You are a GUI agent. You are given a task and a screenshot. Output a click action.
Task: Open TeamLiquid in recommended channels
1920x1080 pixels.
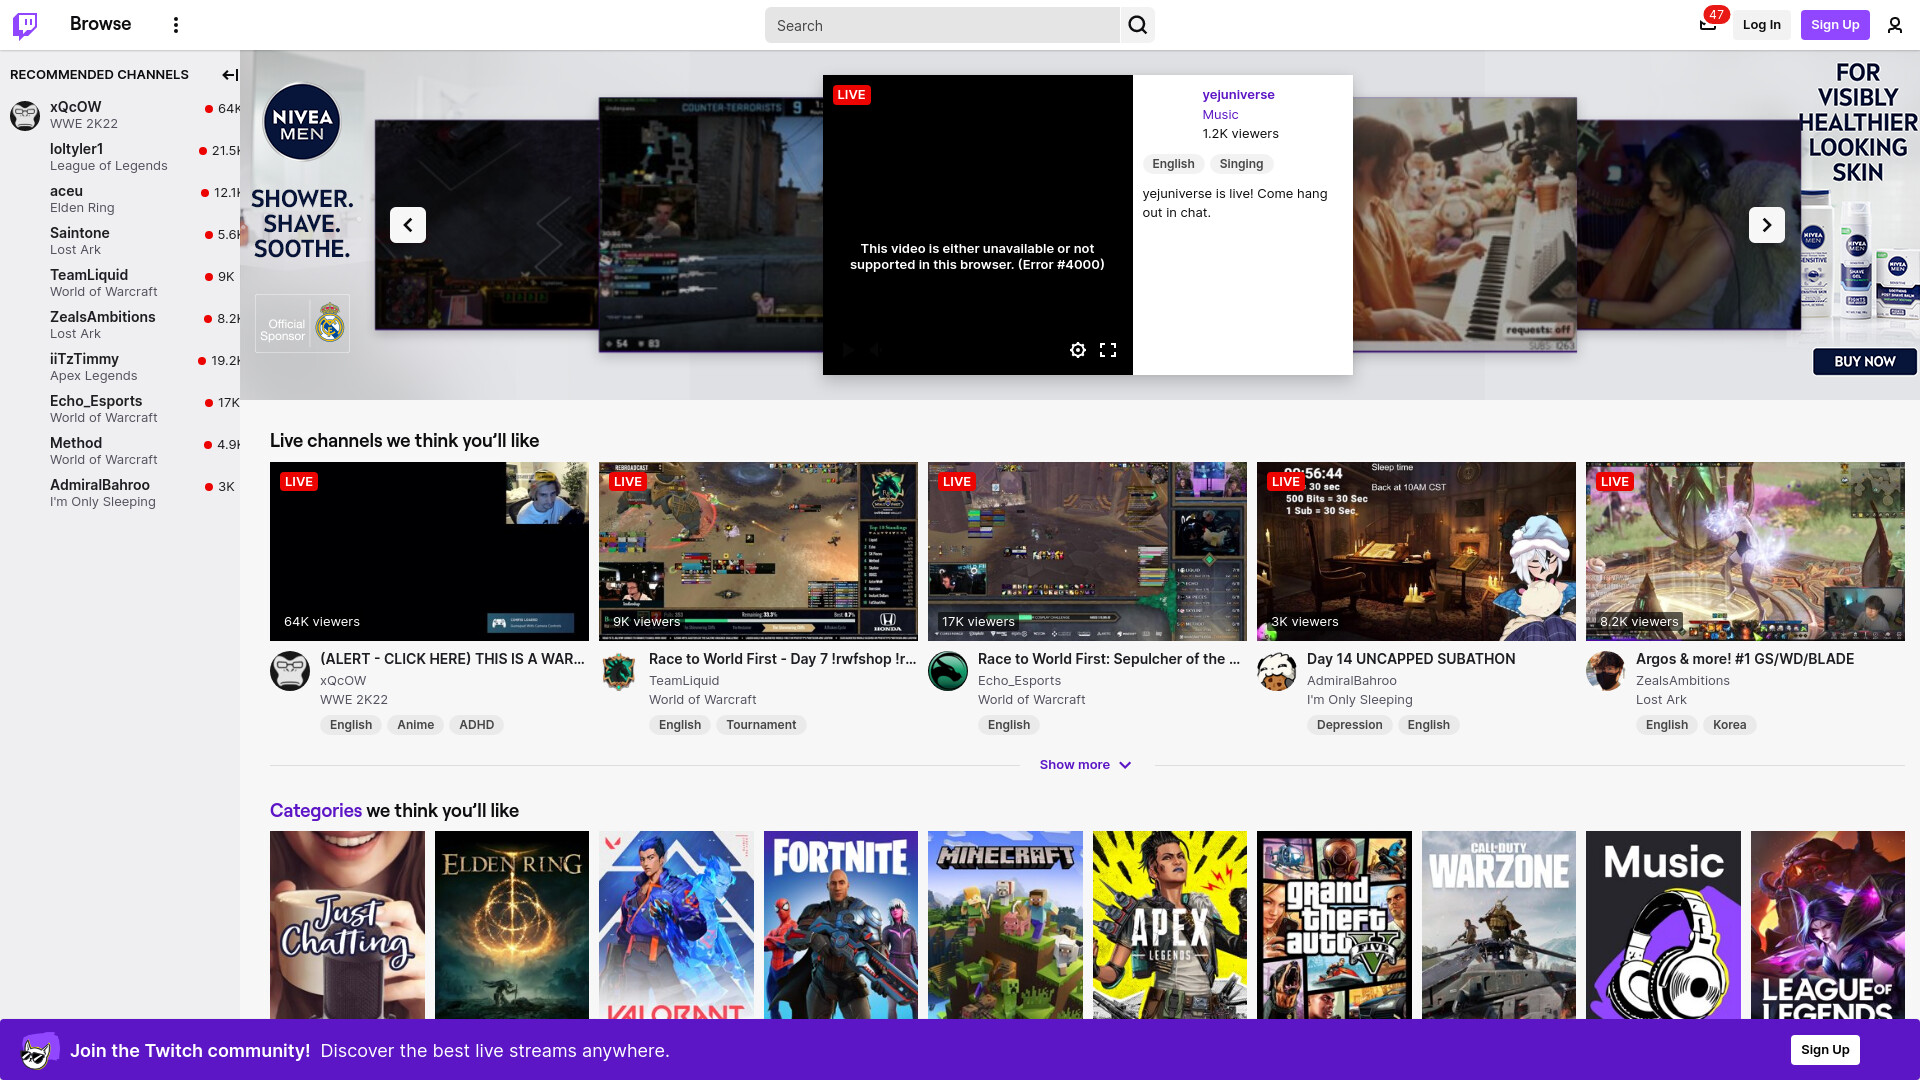click(120, 283)
